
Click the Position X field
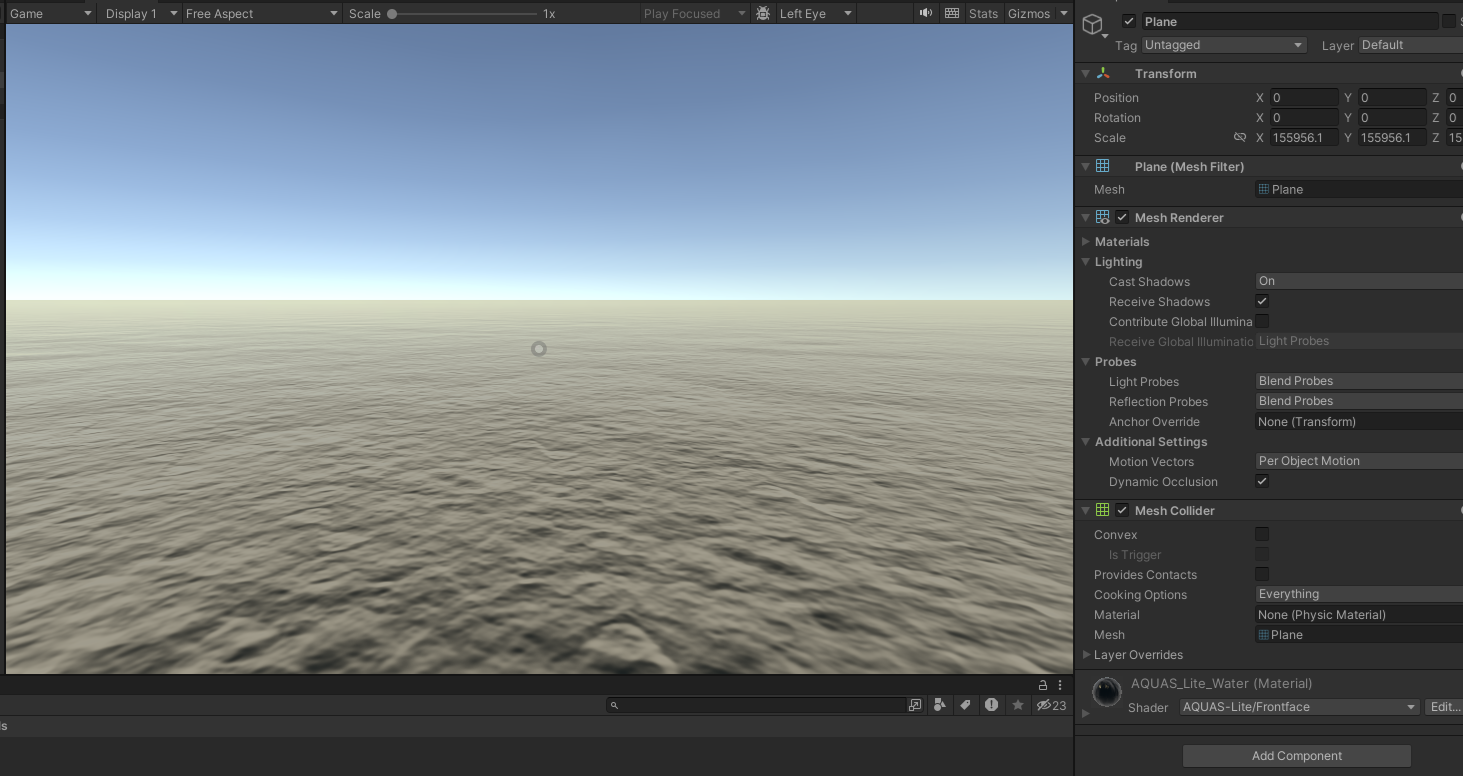(1303, 97)
